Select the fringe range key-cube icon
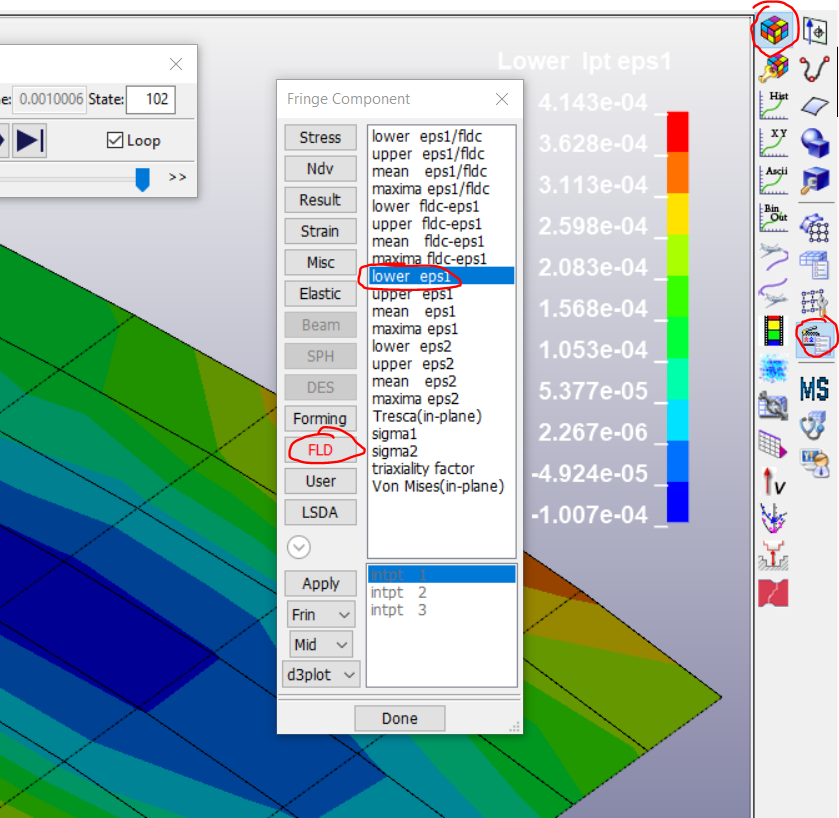Screen dimensions: 839x818 (774, 68)
